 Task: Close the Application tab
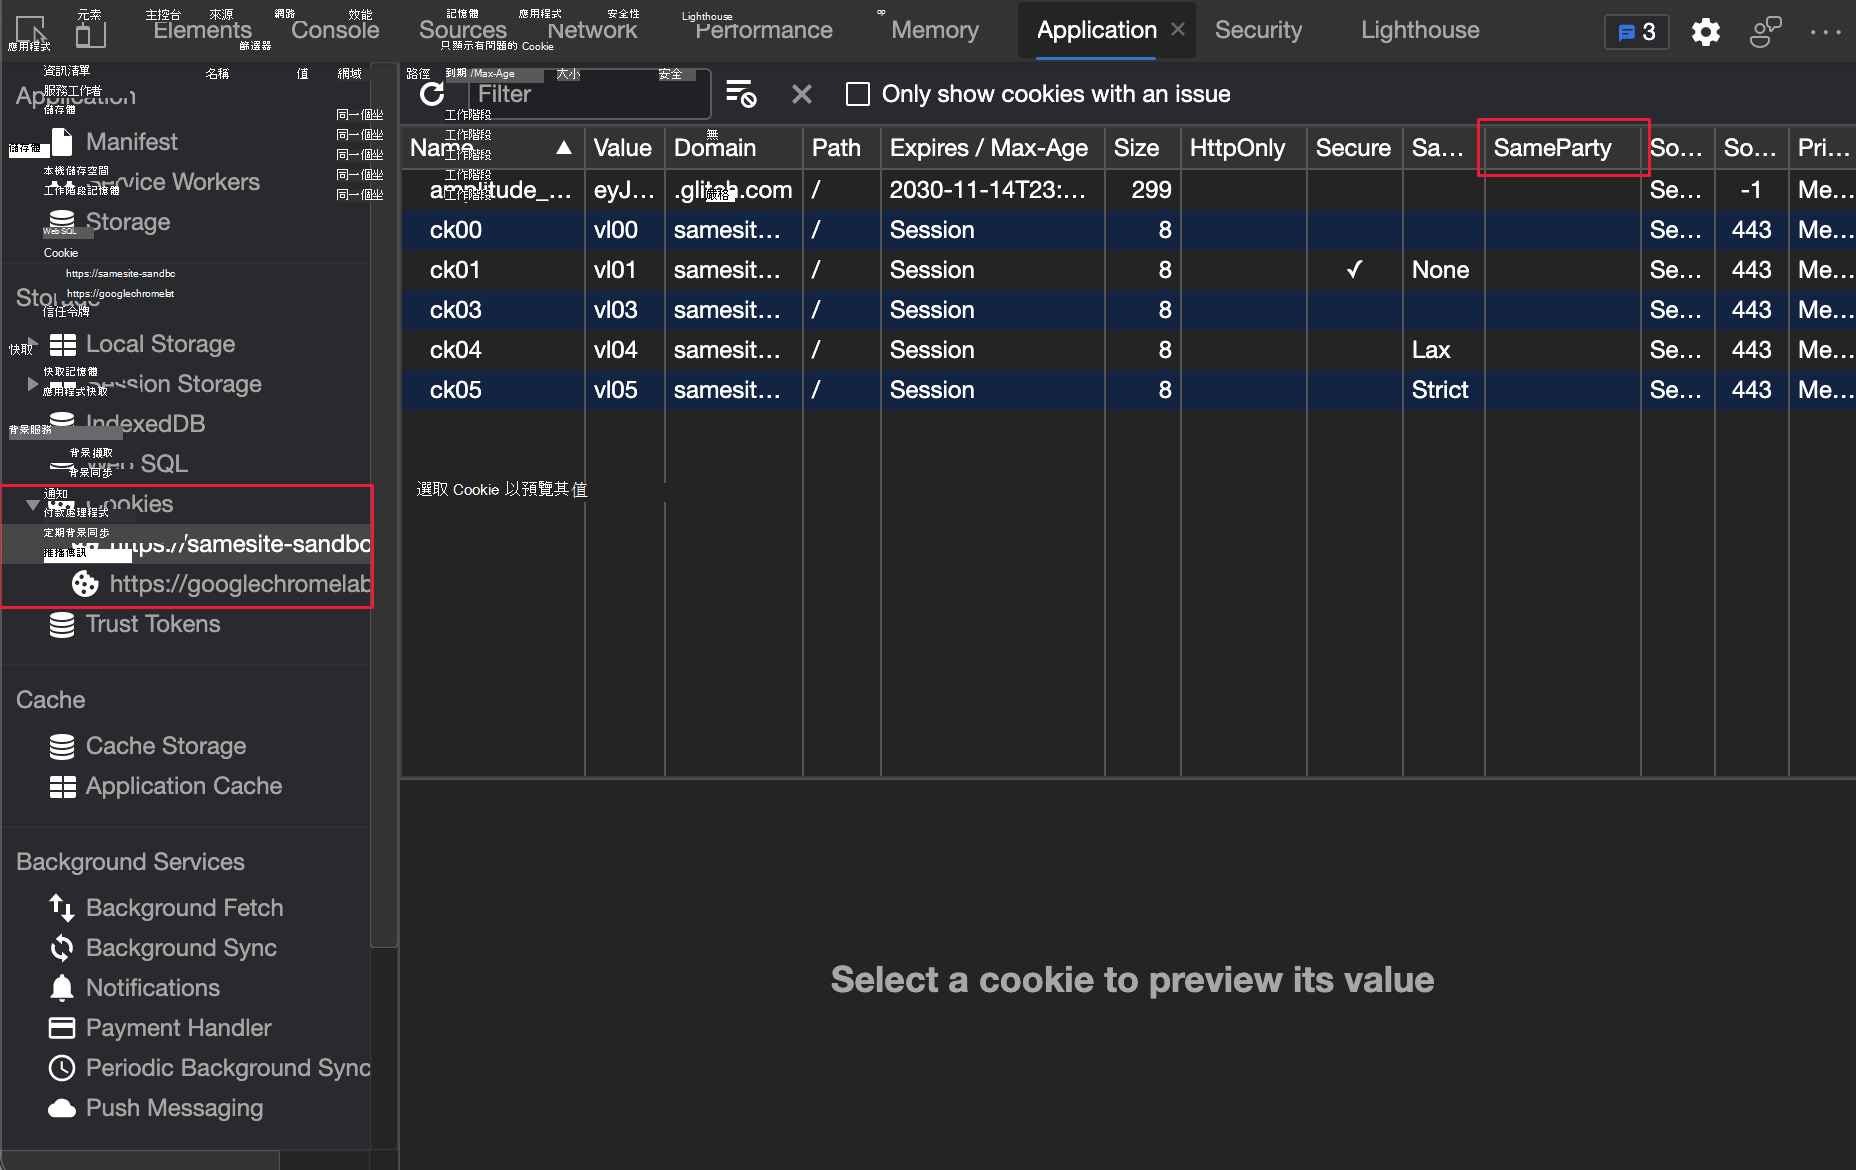click(x=1178, y=30)
